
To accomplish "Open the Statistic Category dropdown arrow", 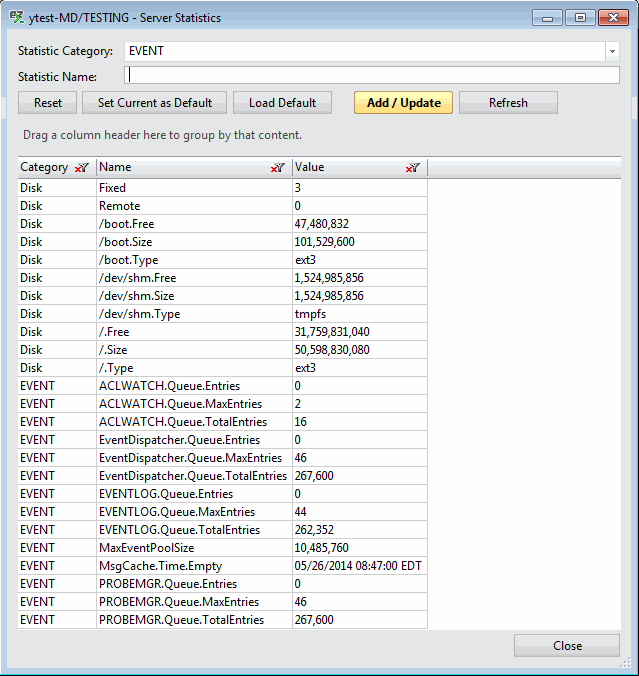I will pyautogui.click(x=611, y=51).
